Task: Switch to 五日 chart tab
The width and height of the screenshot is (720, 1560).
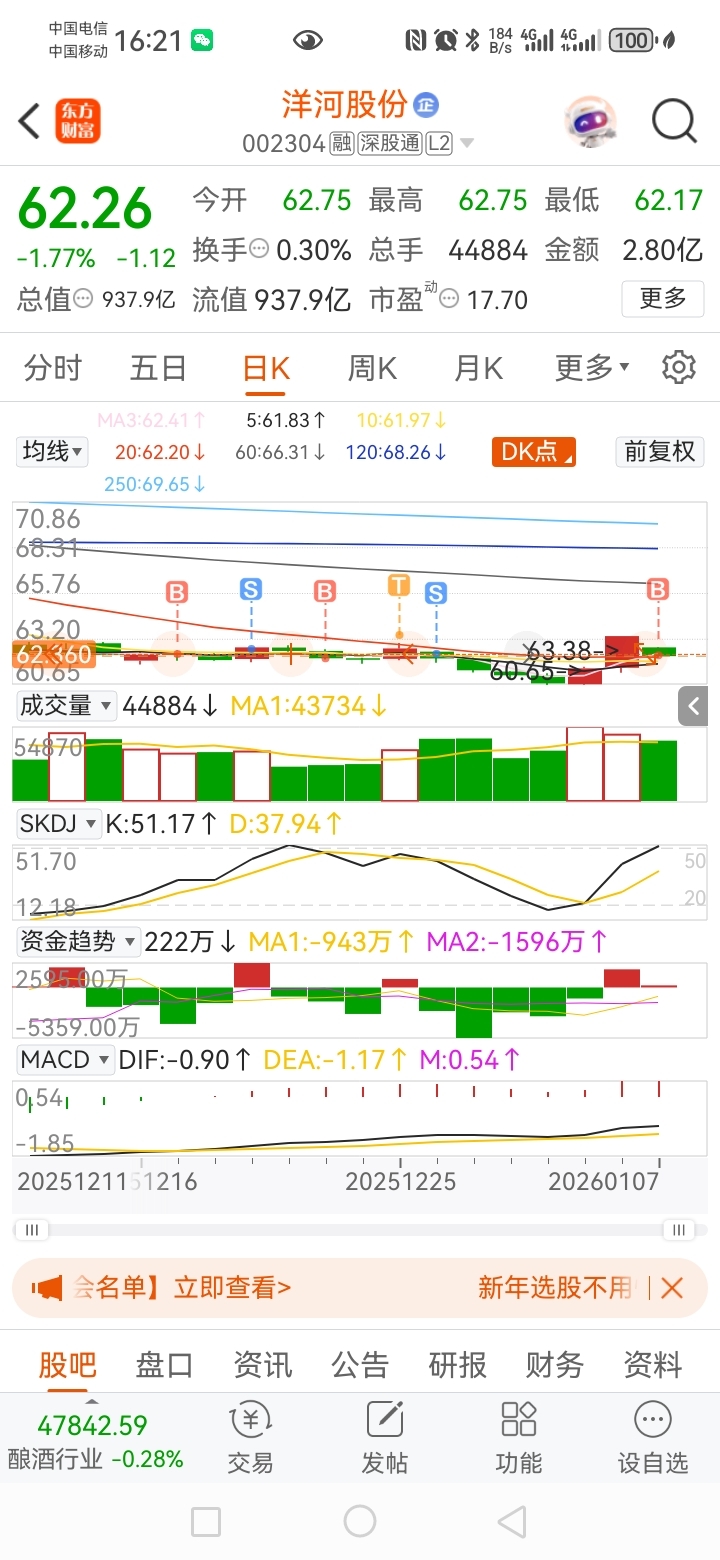Action: tap(159, 368)
